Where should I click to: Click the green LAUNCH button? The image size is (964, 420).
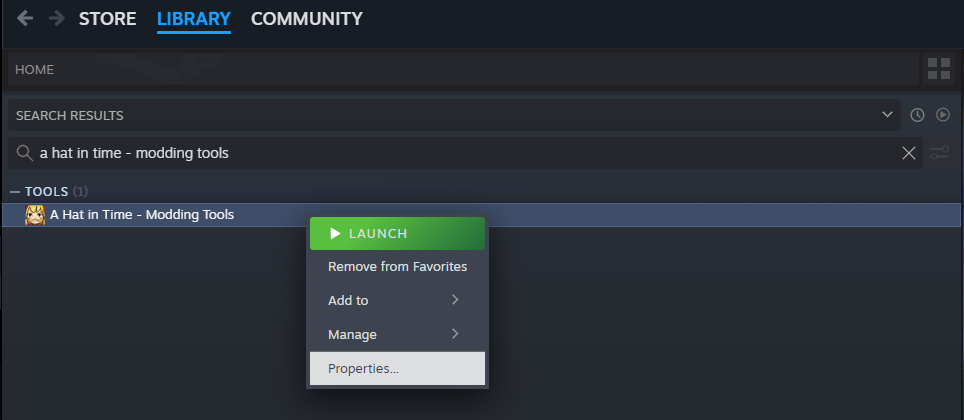[397, 234]
